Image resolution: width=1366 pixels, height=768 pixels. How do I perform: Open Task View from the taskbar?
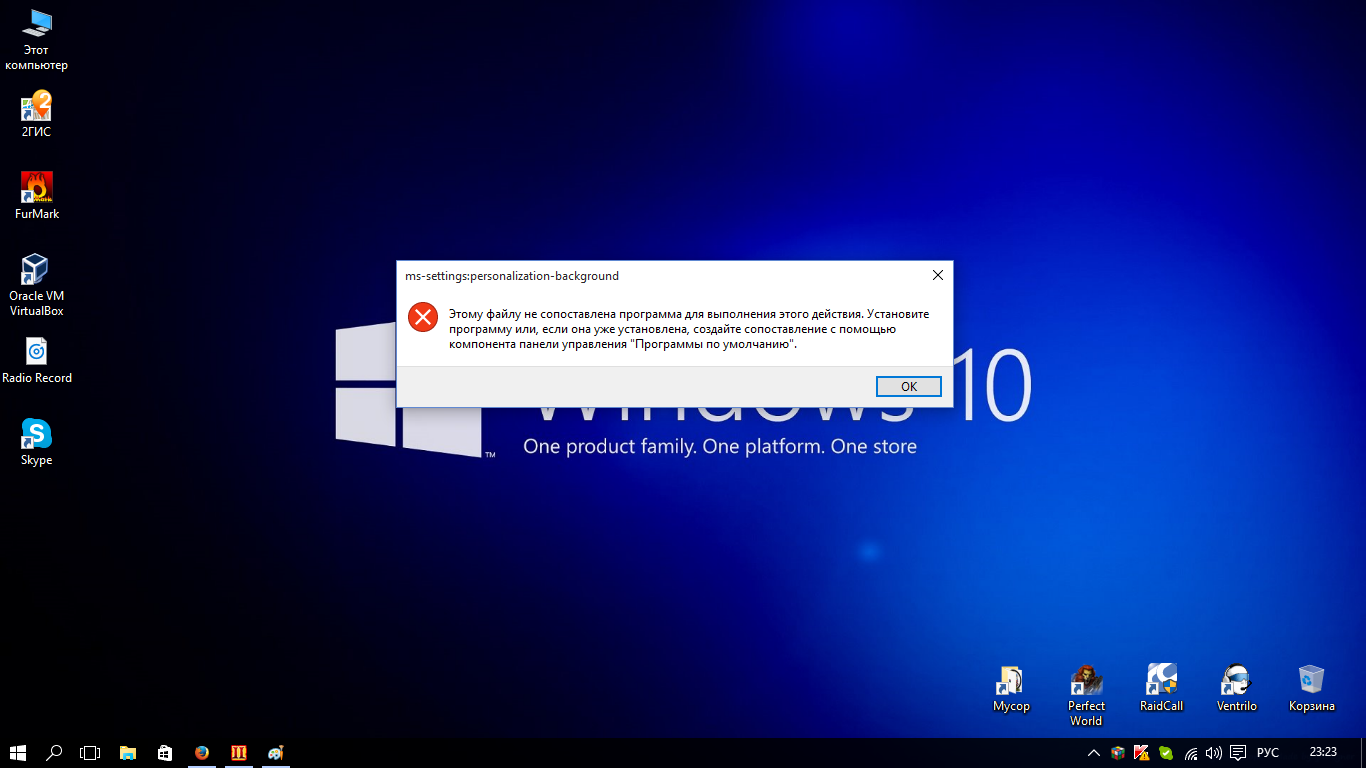point(91,752)
